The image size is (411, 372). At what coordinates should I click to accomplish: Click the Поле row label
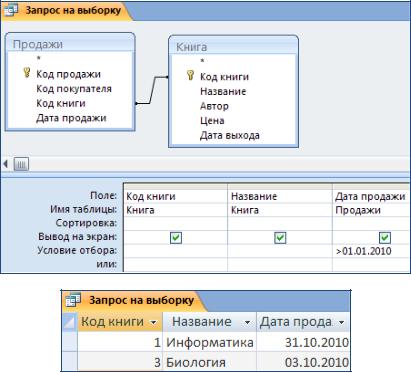point(103,195)
